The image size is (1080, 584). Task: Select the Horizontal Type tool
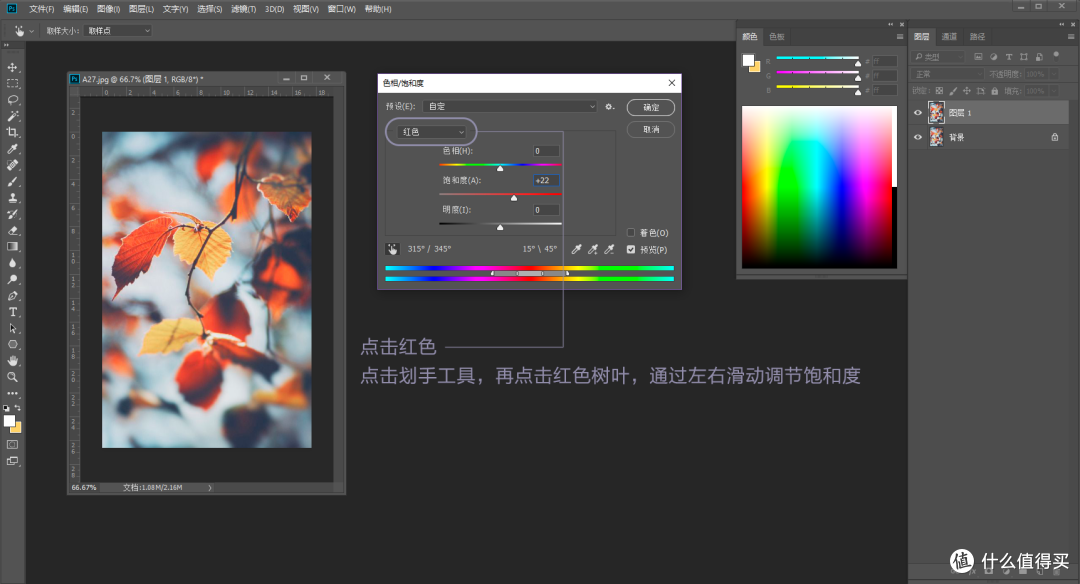13,311
